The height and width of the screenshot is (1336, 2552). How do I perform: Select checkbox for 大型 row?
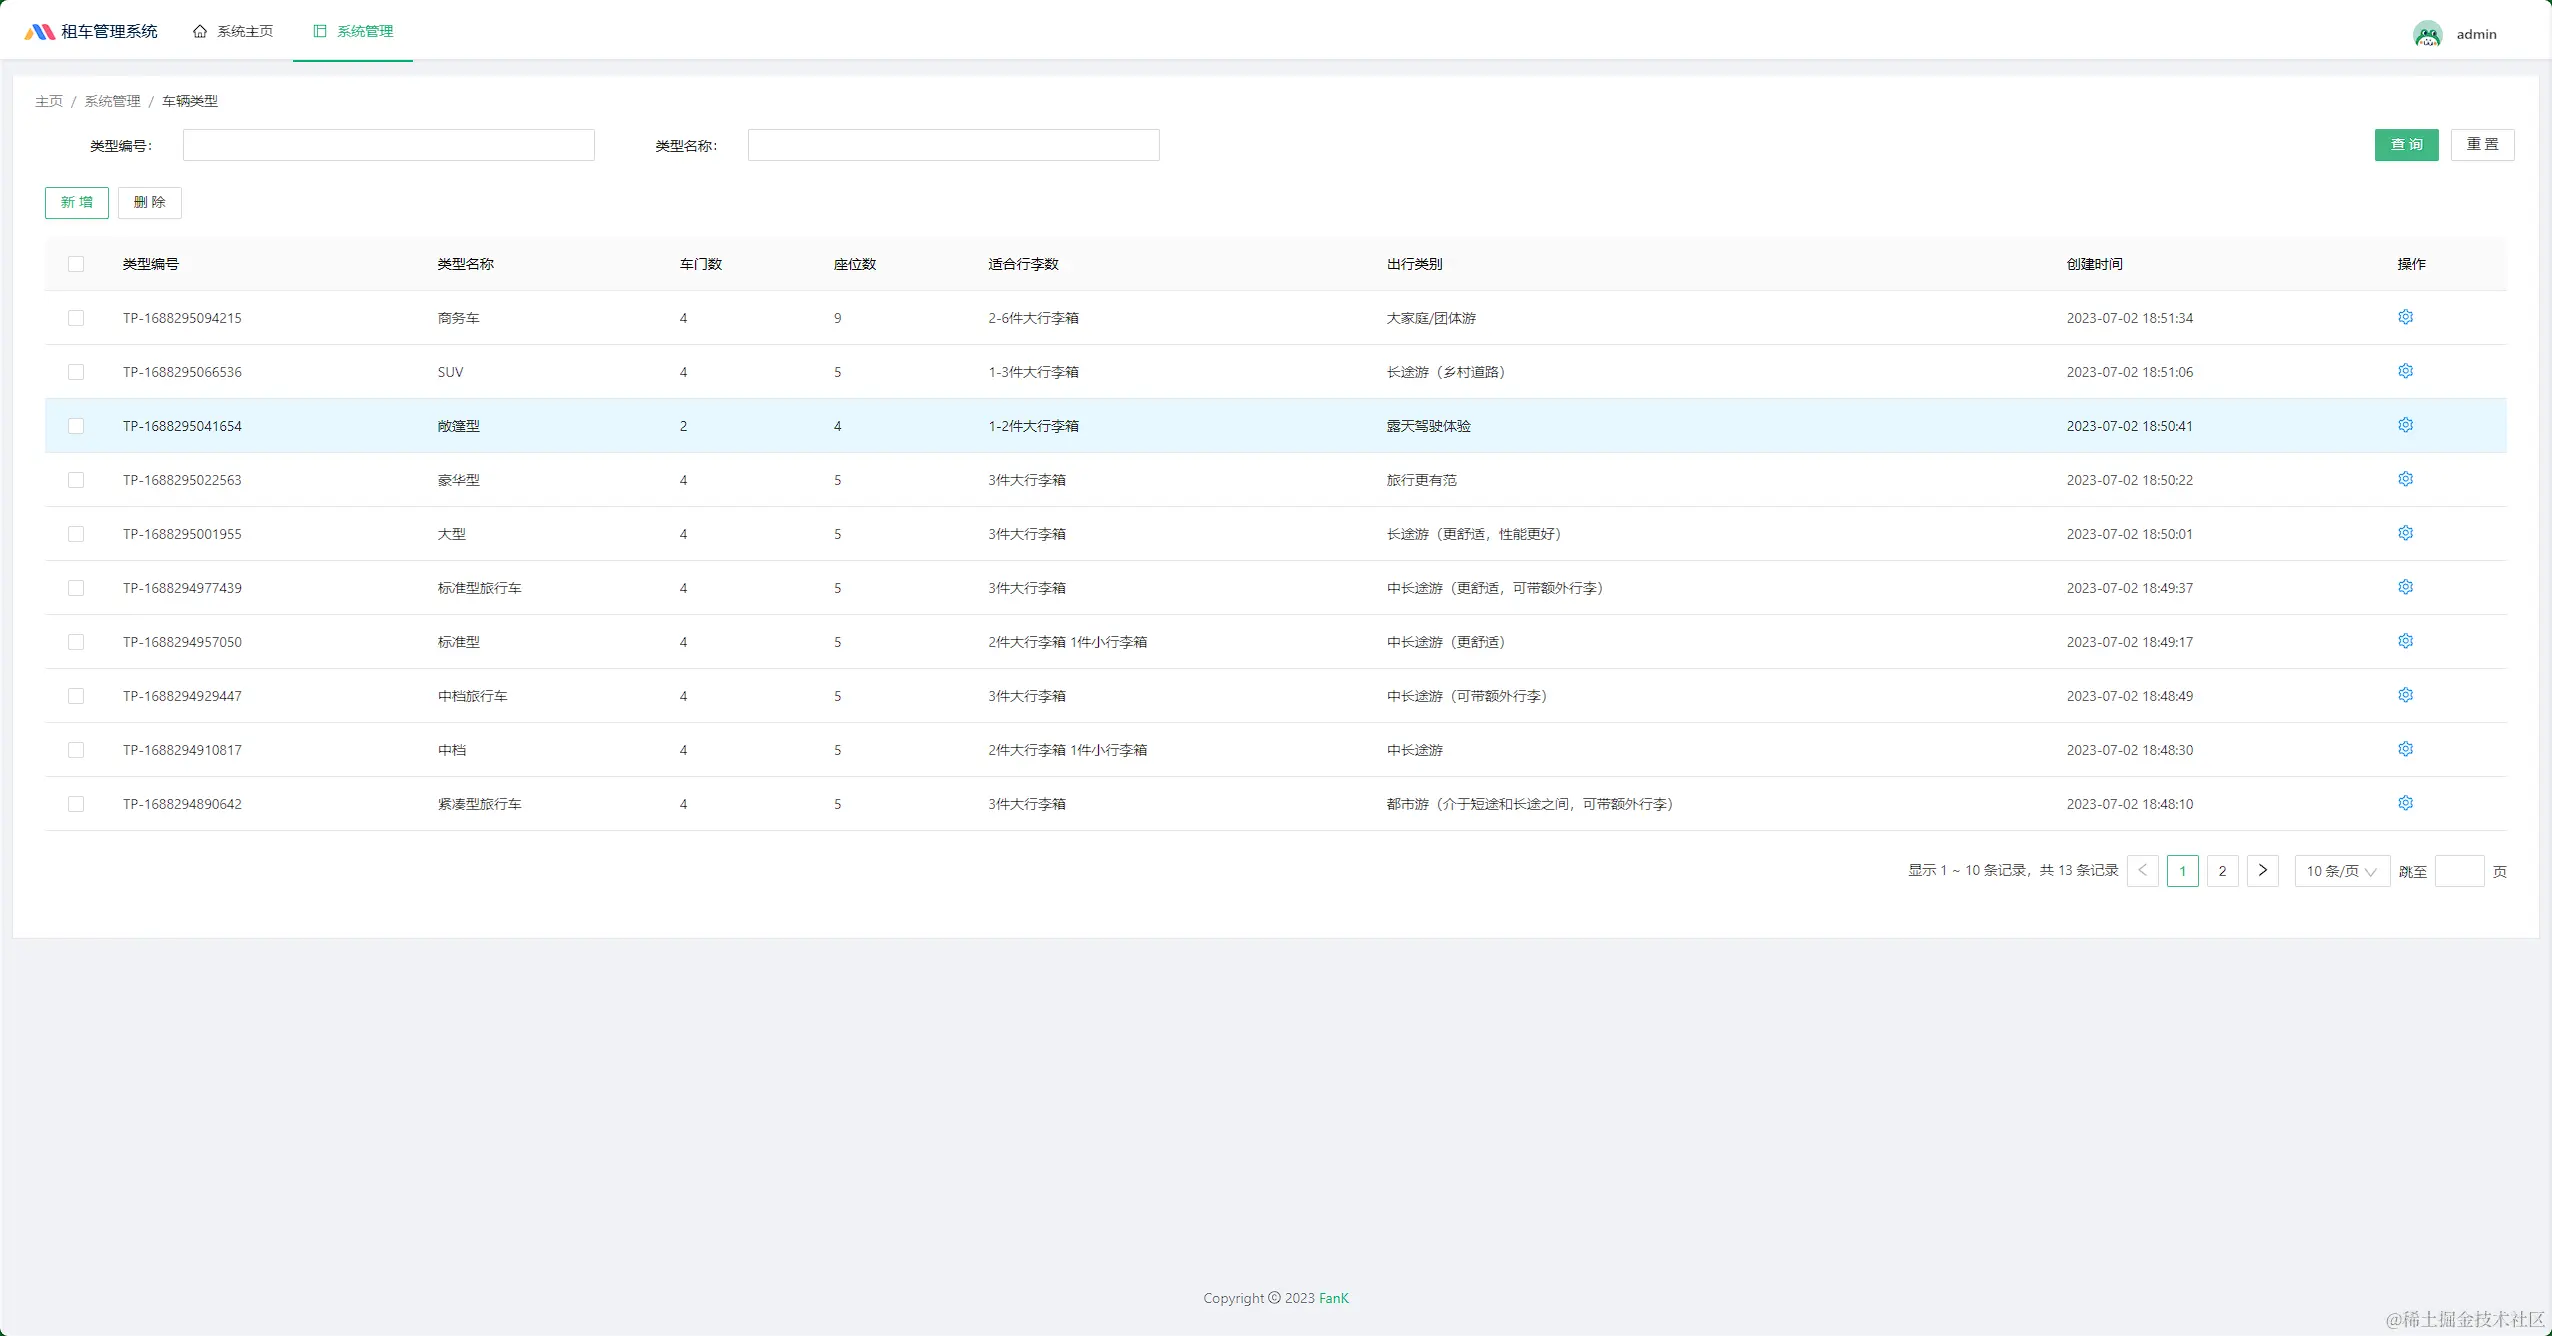[76, 534]
